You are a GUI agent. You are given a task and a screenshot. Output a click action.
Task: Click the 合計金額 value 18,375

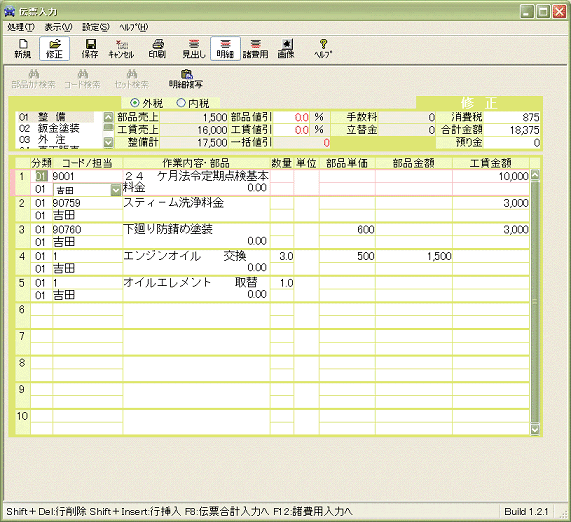coord(512,130)
